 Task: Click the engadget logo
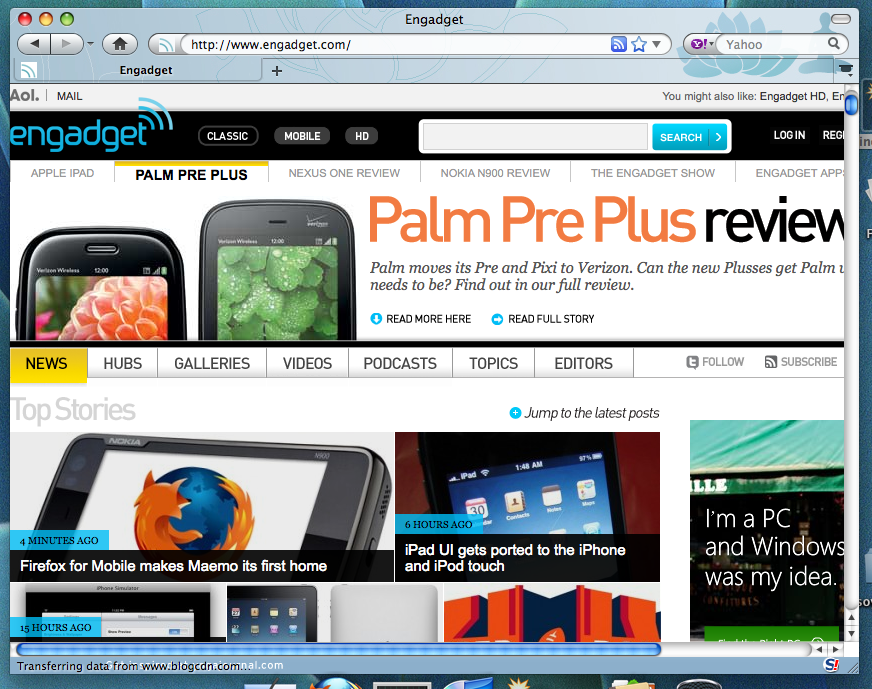coord(91,125)
